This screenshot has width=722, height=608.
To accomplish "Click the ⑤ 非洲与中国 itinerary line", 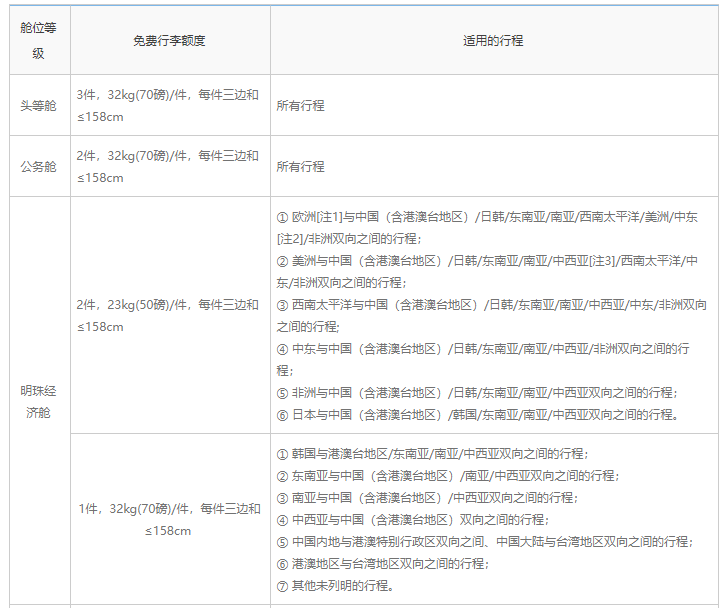I will 477,392.
